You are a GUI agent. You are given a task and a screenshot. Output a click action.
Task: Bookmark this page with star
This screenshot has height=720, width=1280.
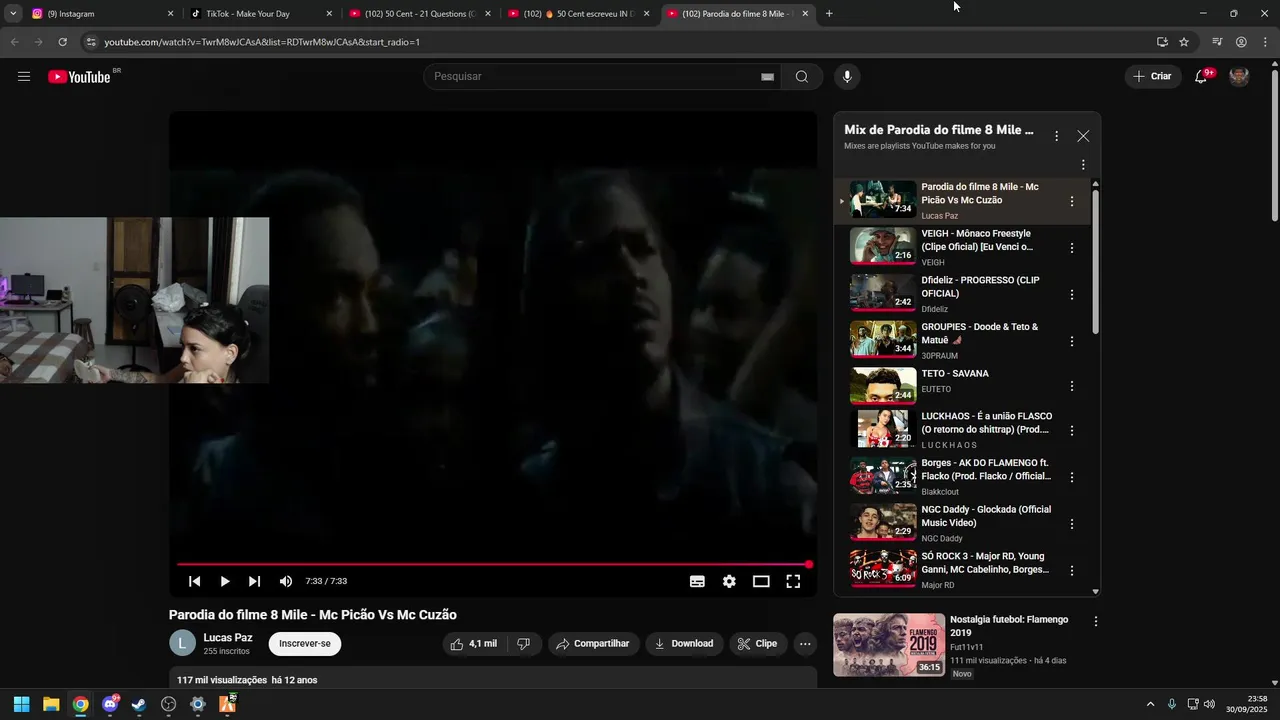coord(1184,42)
